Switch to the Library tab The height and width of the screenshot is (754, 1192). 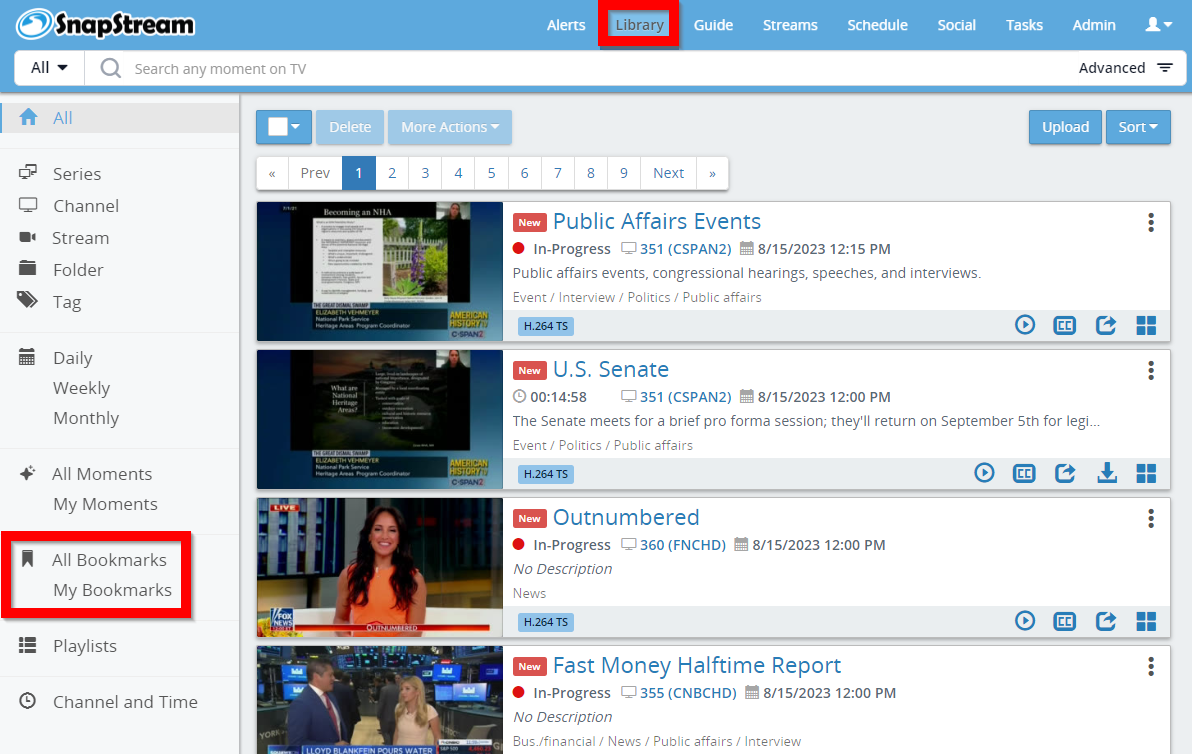point(639,25)
